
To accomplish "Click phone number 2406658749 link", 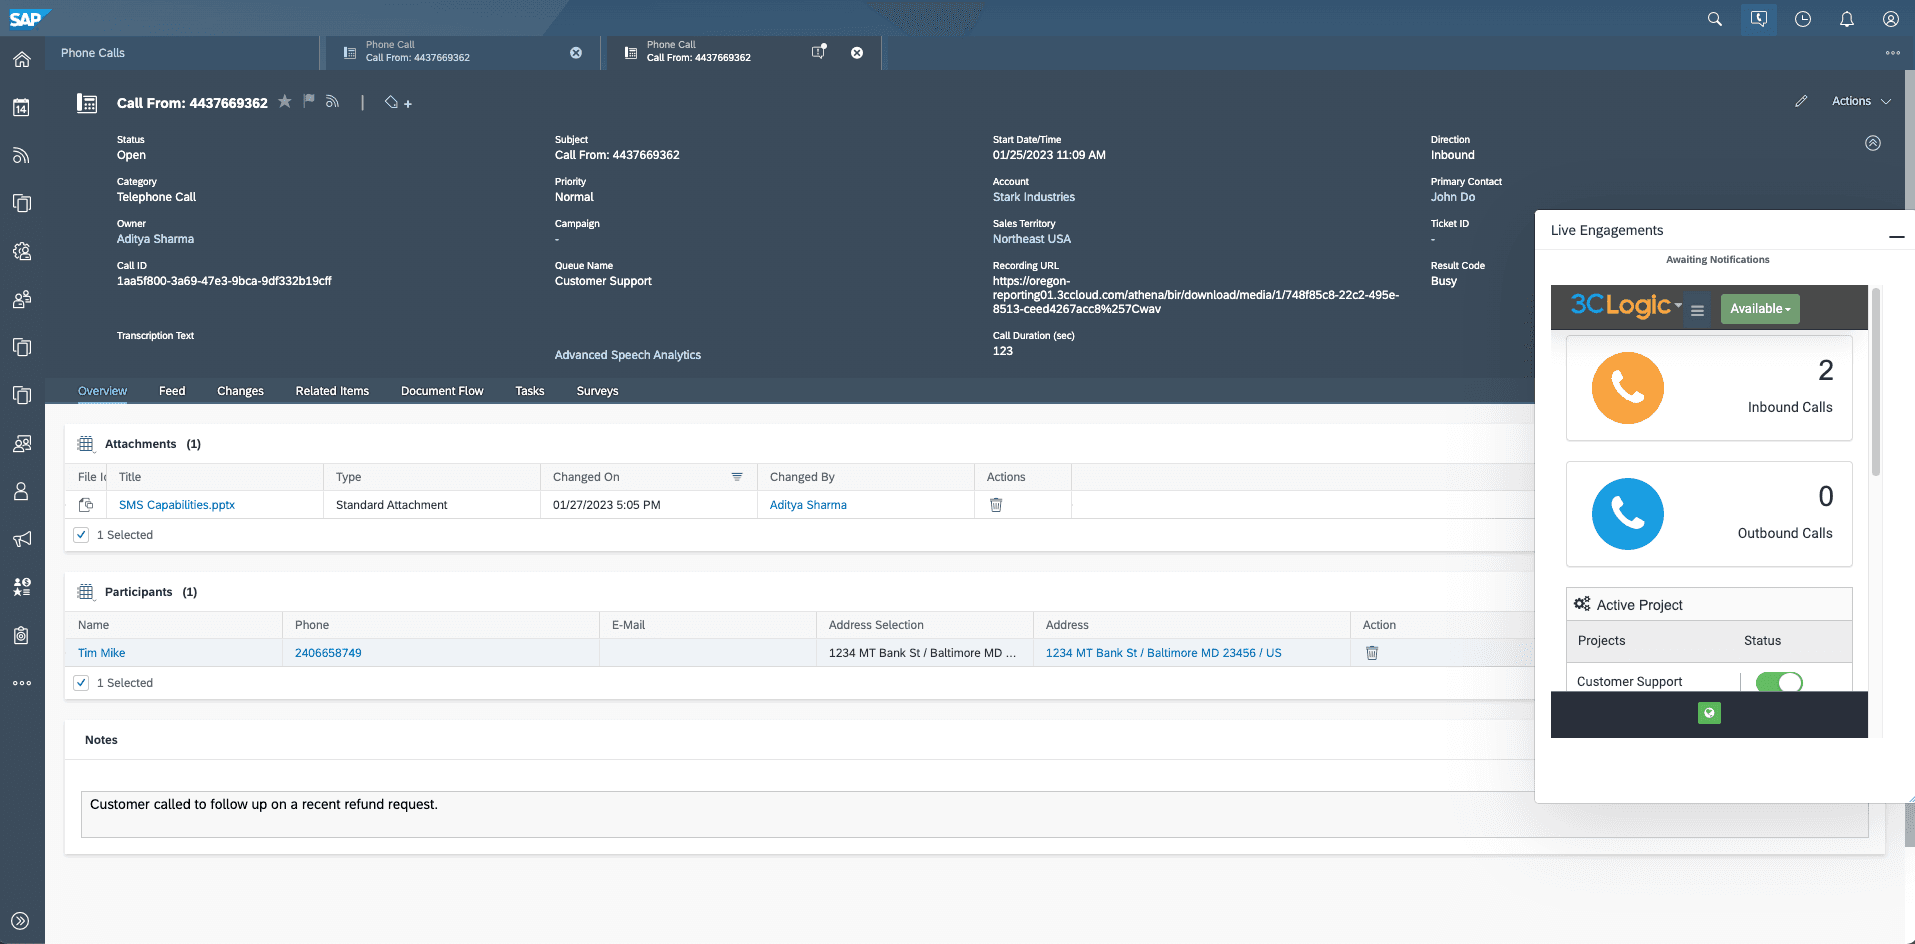I will [328, 653].
